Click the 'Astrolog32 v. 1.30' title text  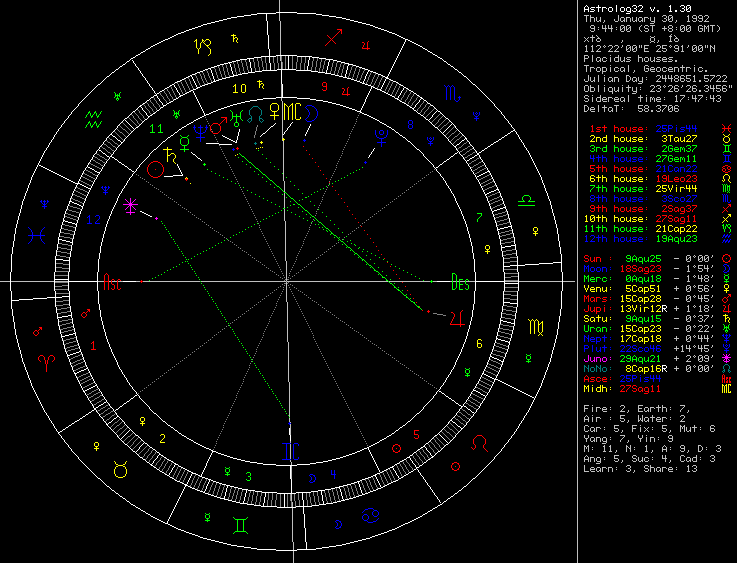coord(637,8)
